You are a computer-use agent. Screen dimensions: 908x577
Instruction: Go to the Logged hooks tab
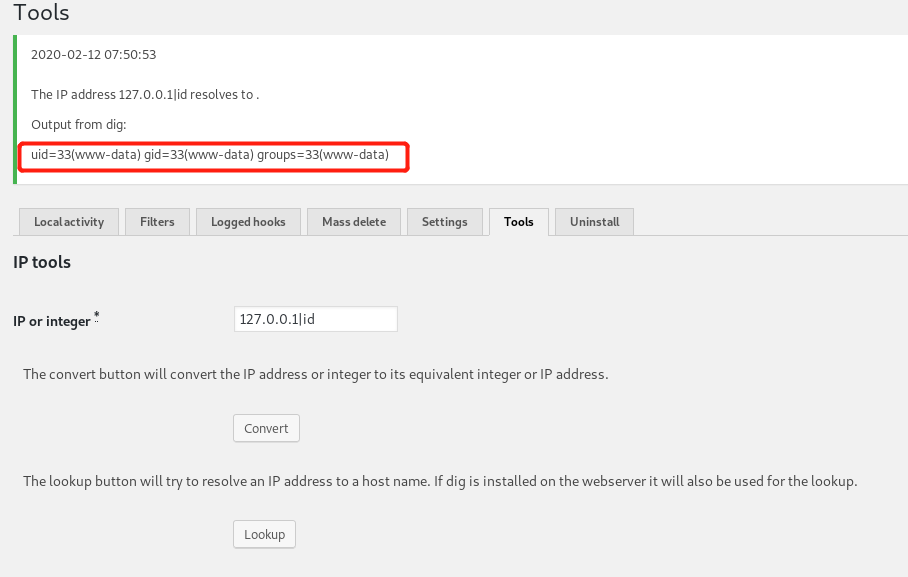click(x=248, y=222)
